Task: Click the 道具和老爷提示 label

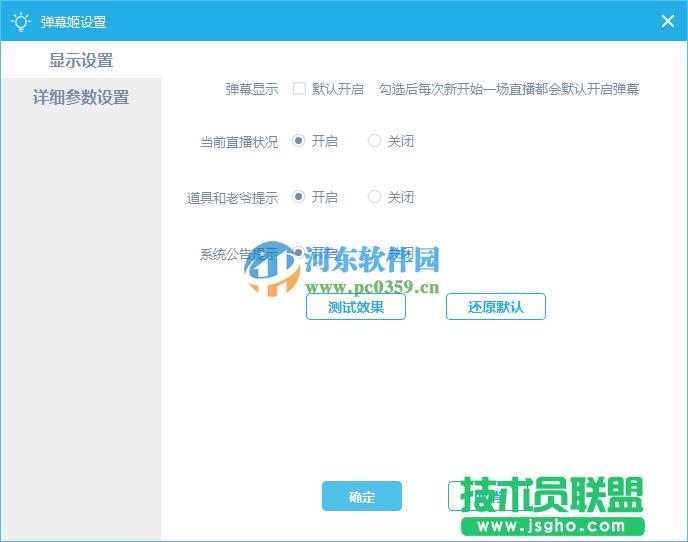Action: click(x=232, y=198)
